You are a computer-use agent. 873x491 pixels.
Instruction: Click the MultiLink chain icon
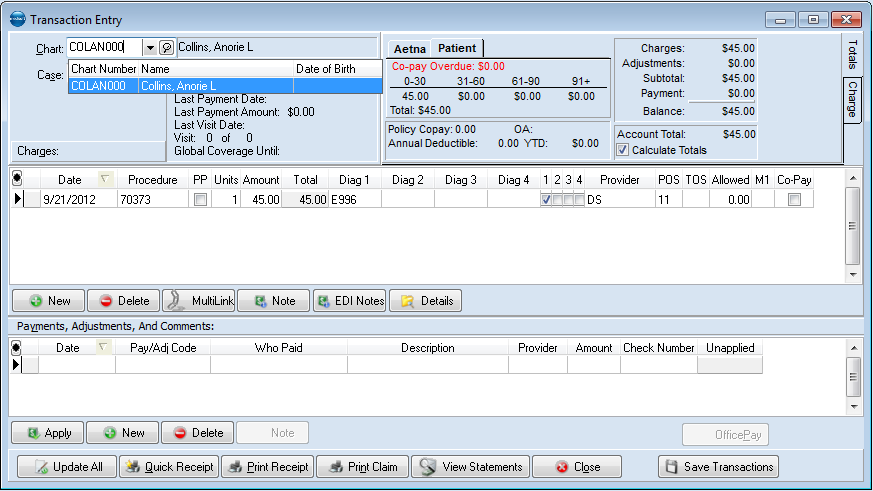pyautogui.click(x=175, y=301)
